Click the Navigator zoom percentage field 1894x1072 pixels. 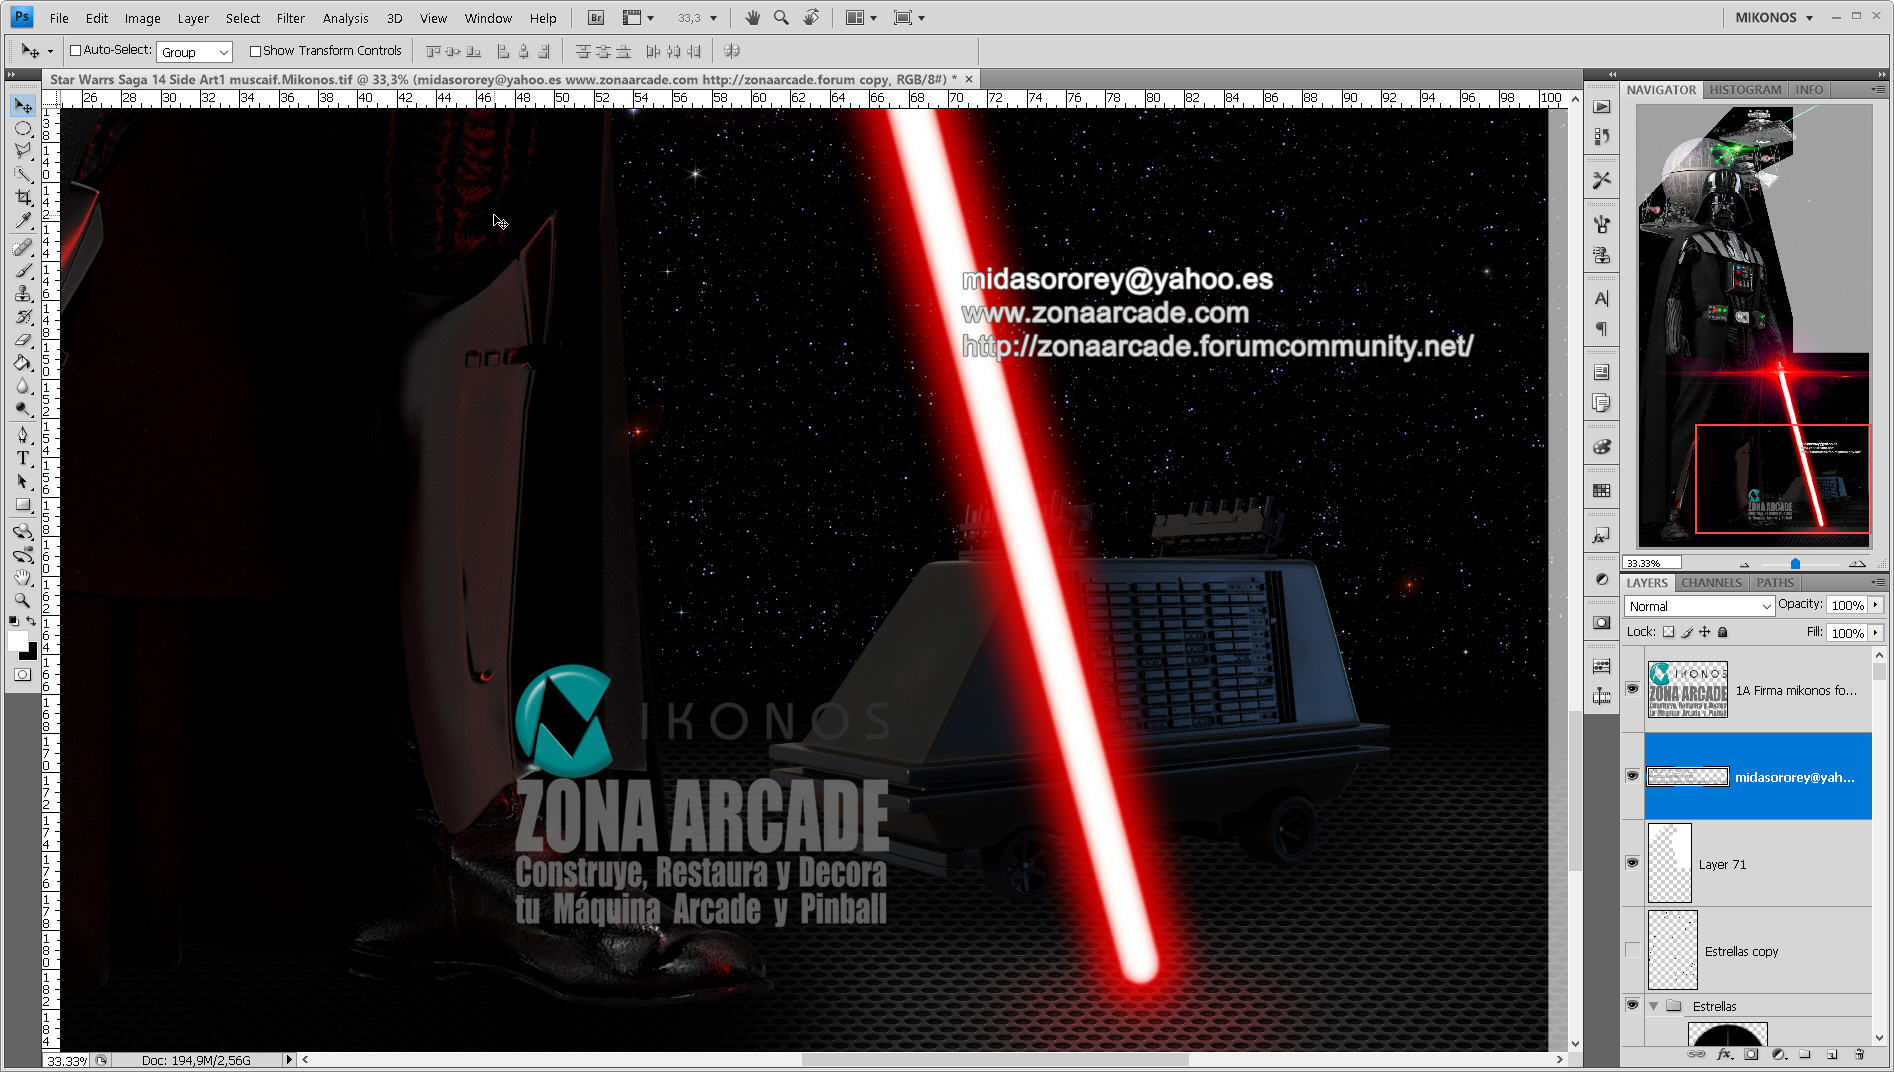1651,563
